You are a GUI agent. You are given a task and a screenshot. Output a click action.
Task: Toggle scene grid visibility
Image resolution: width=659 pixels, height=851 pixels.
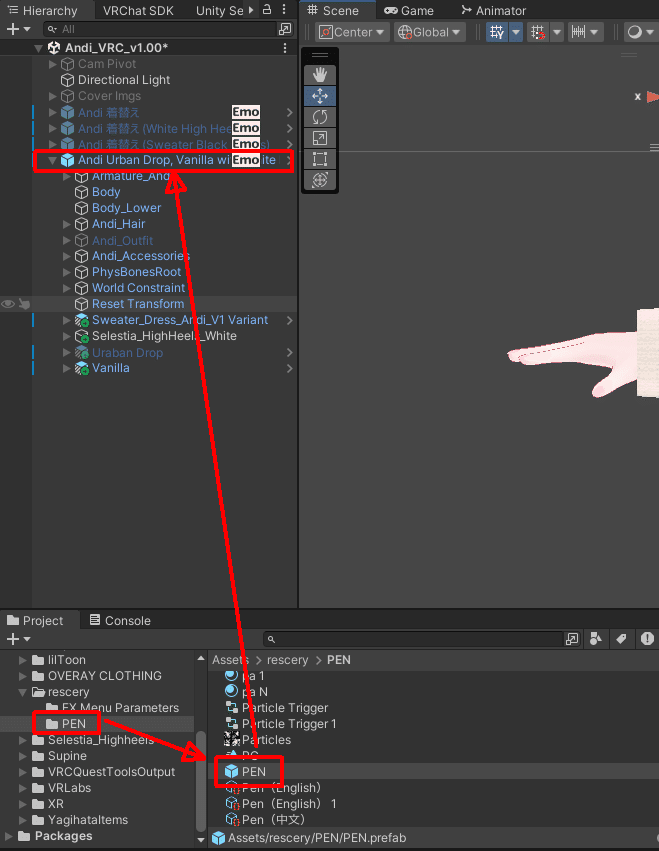tap(497, 33)
